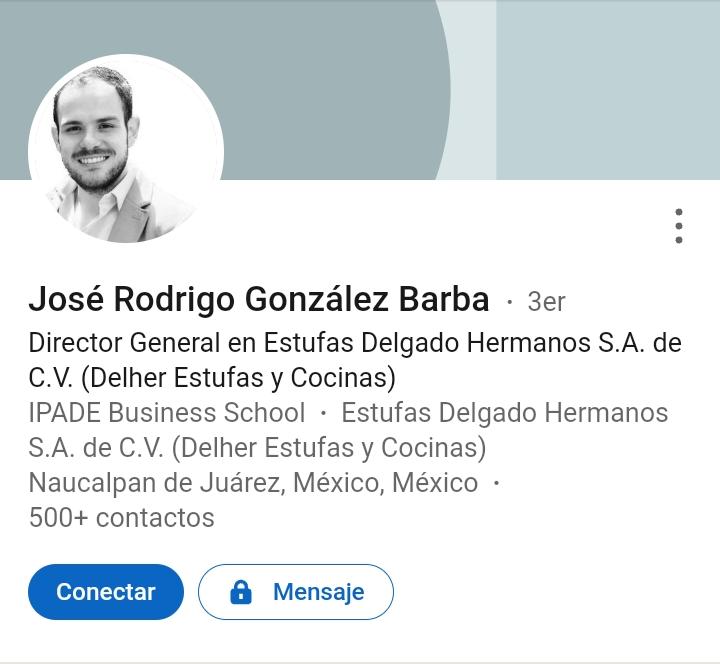Send a message via Mensaje button
The height and width of the screenshot is (664, 720).
click(296, 591)
